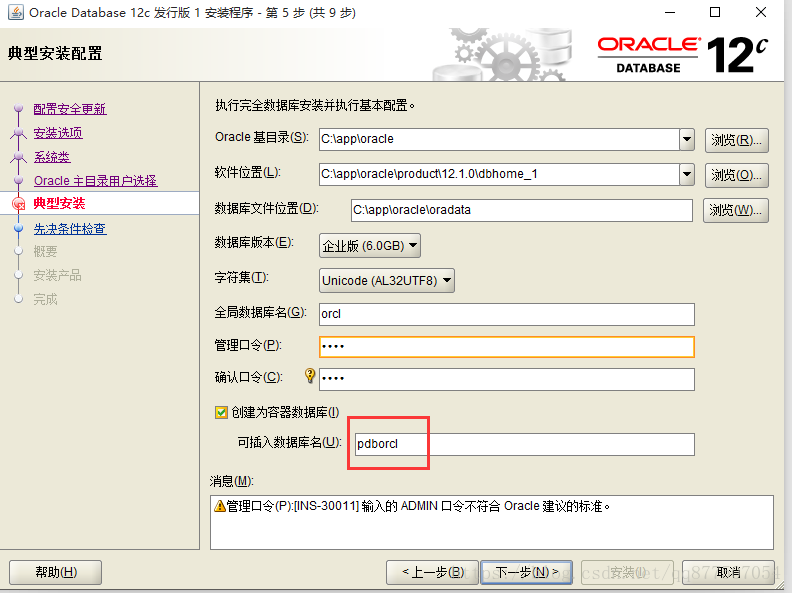Open the 数据库版本 企业版 (6.0GB) dropdown

tap(370, 245)
